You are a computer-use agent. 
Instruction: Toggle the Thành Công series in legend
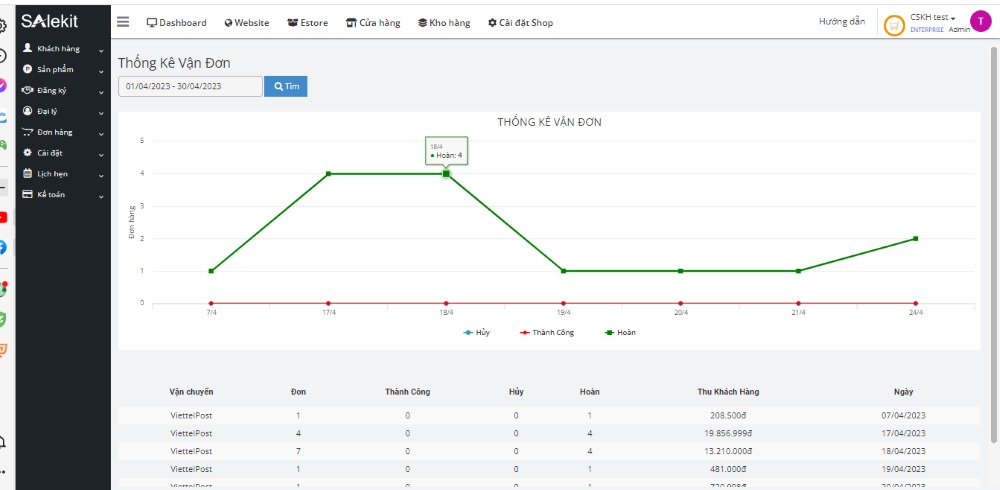coord(547,332)
